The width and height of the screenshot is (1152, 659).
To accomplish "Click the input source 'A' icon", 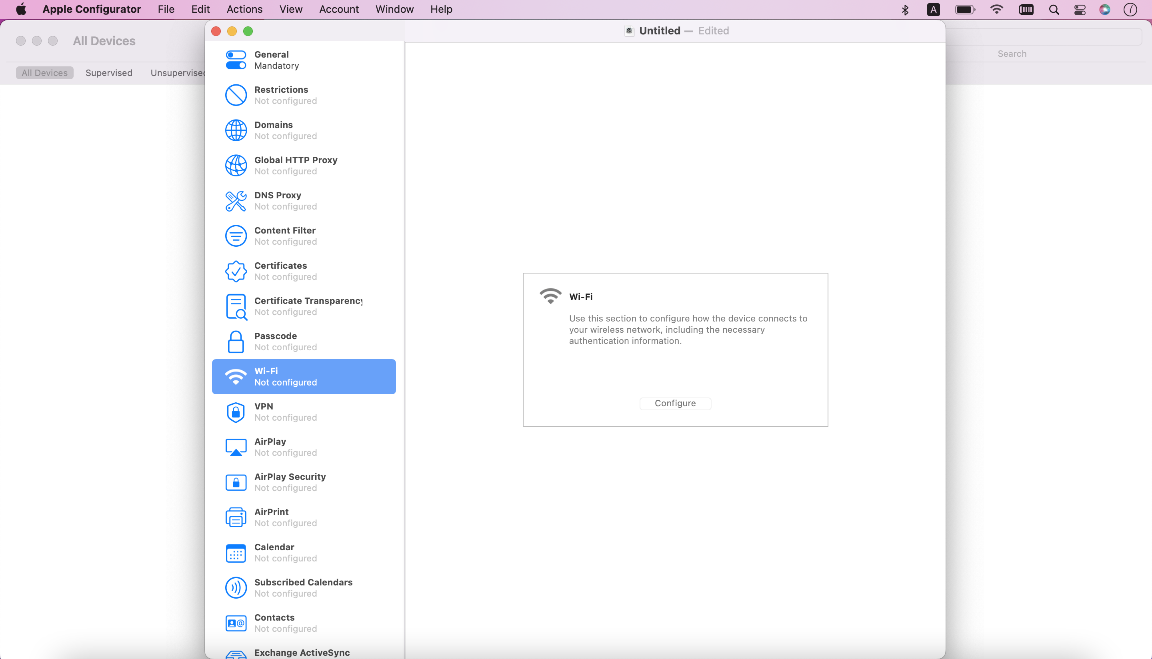I will (933, 10).
